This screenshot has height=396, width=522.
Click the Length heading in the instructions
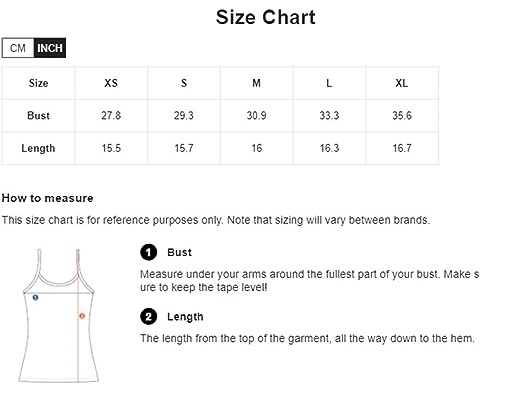coord(185,317)
